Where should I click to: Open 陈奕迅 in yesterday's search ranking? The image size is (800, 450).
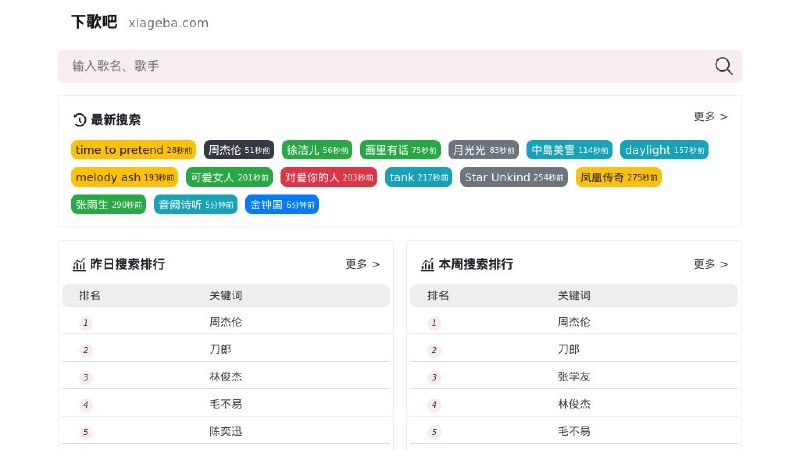point(226,432)
